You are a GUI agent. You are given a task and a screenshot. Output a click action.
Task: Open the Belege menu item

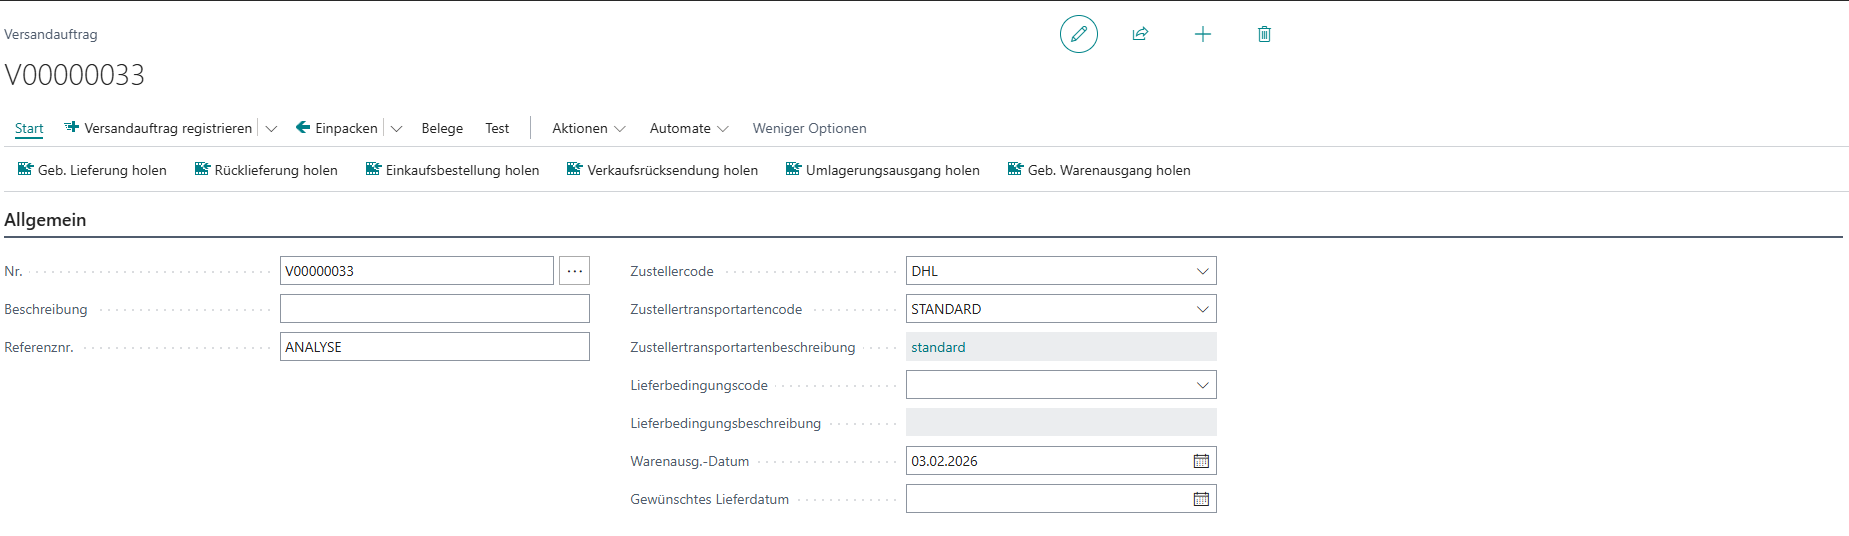tap(442, 128)
